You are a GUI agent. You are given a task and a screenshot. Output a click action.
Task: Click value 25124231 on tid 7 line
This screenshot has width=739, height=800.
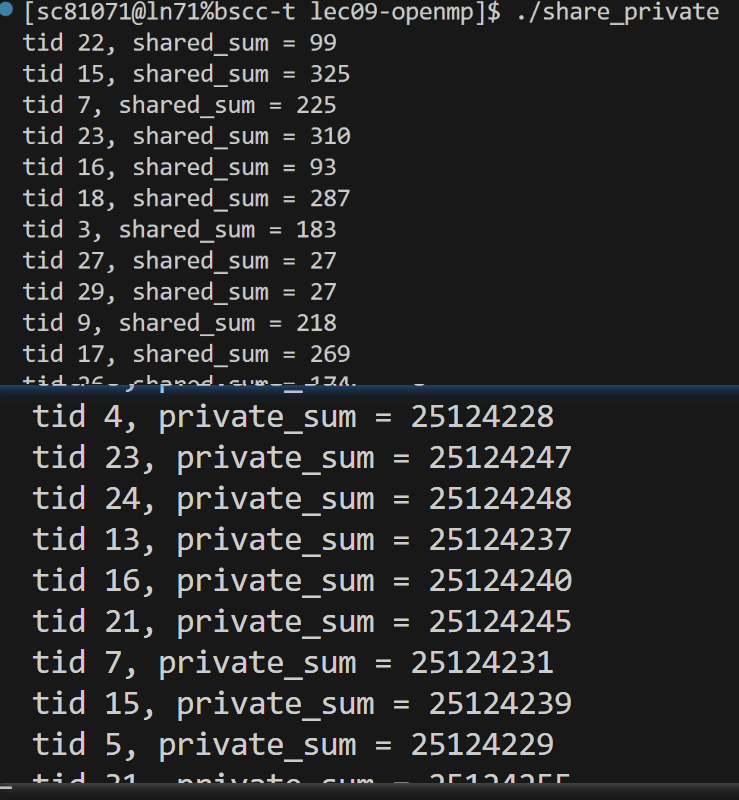[x=482, y=663]
